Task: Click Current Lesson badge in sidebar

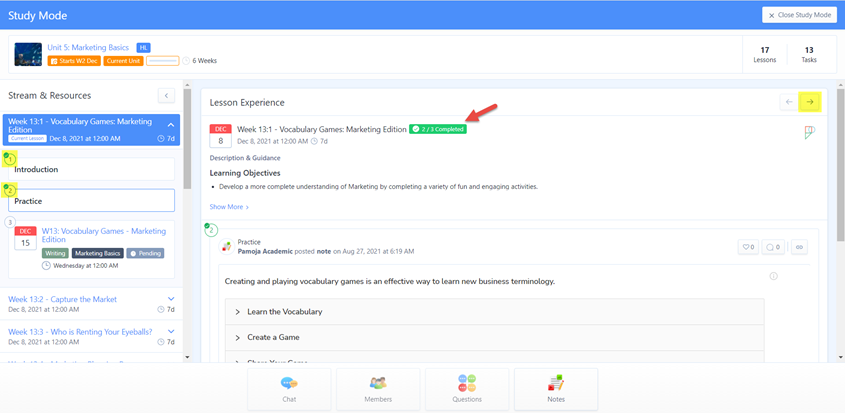Action: tap(27, 139)
